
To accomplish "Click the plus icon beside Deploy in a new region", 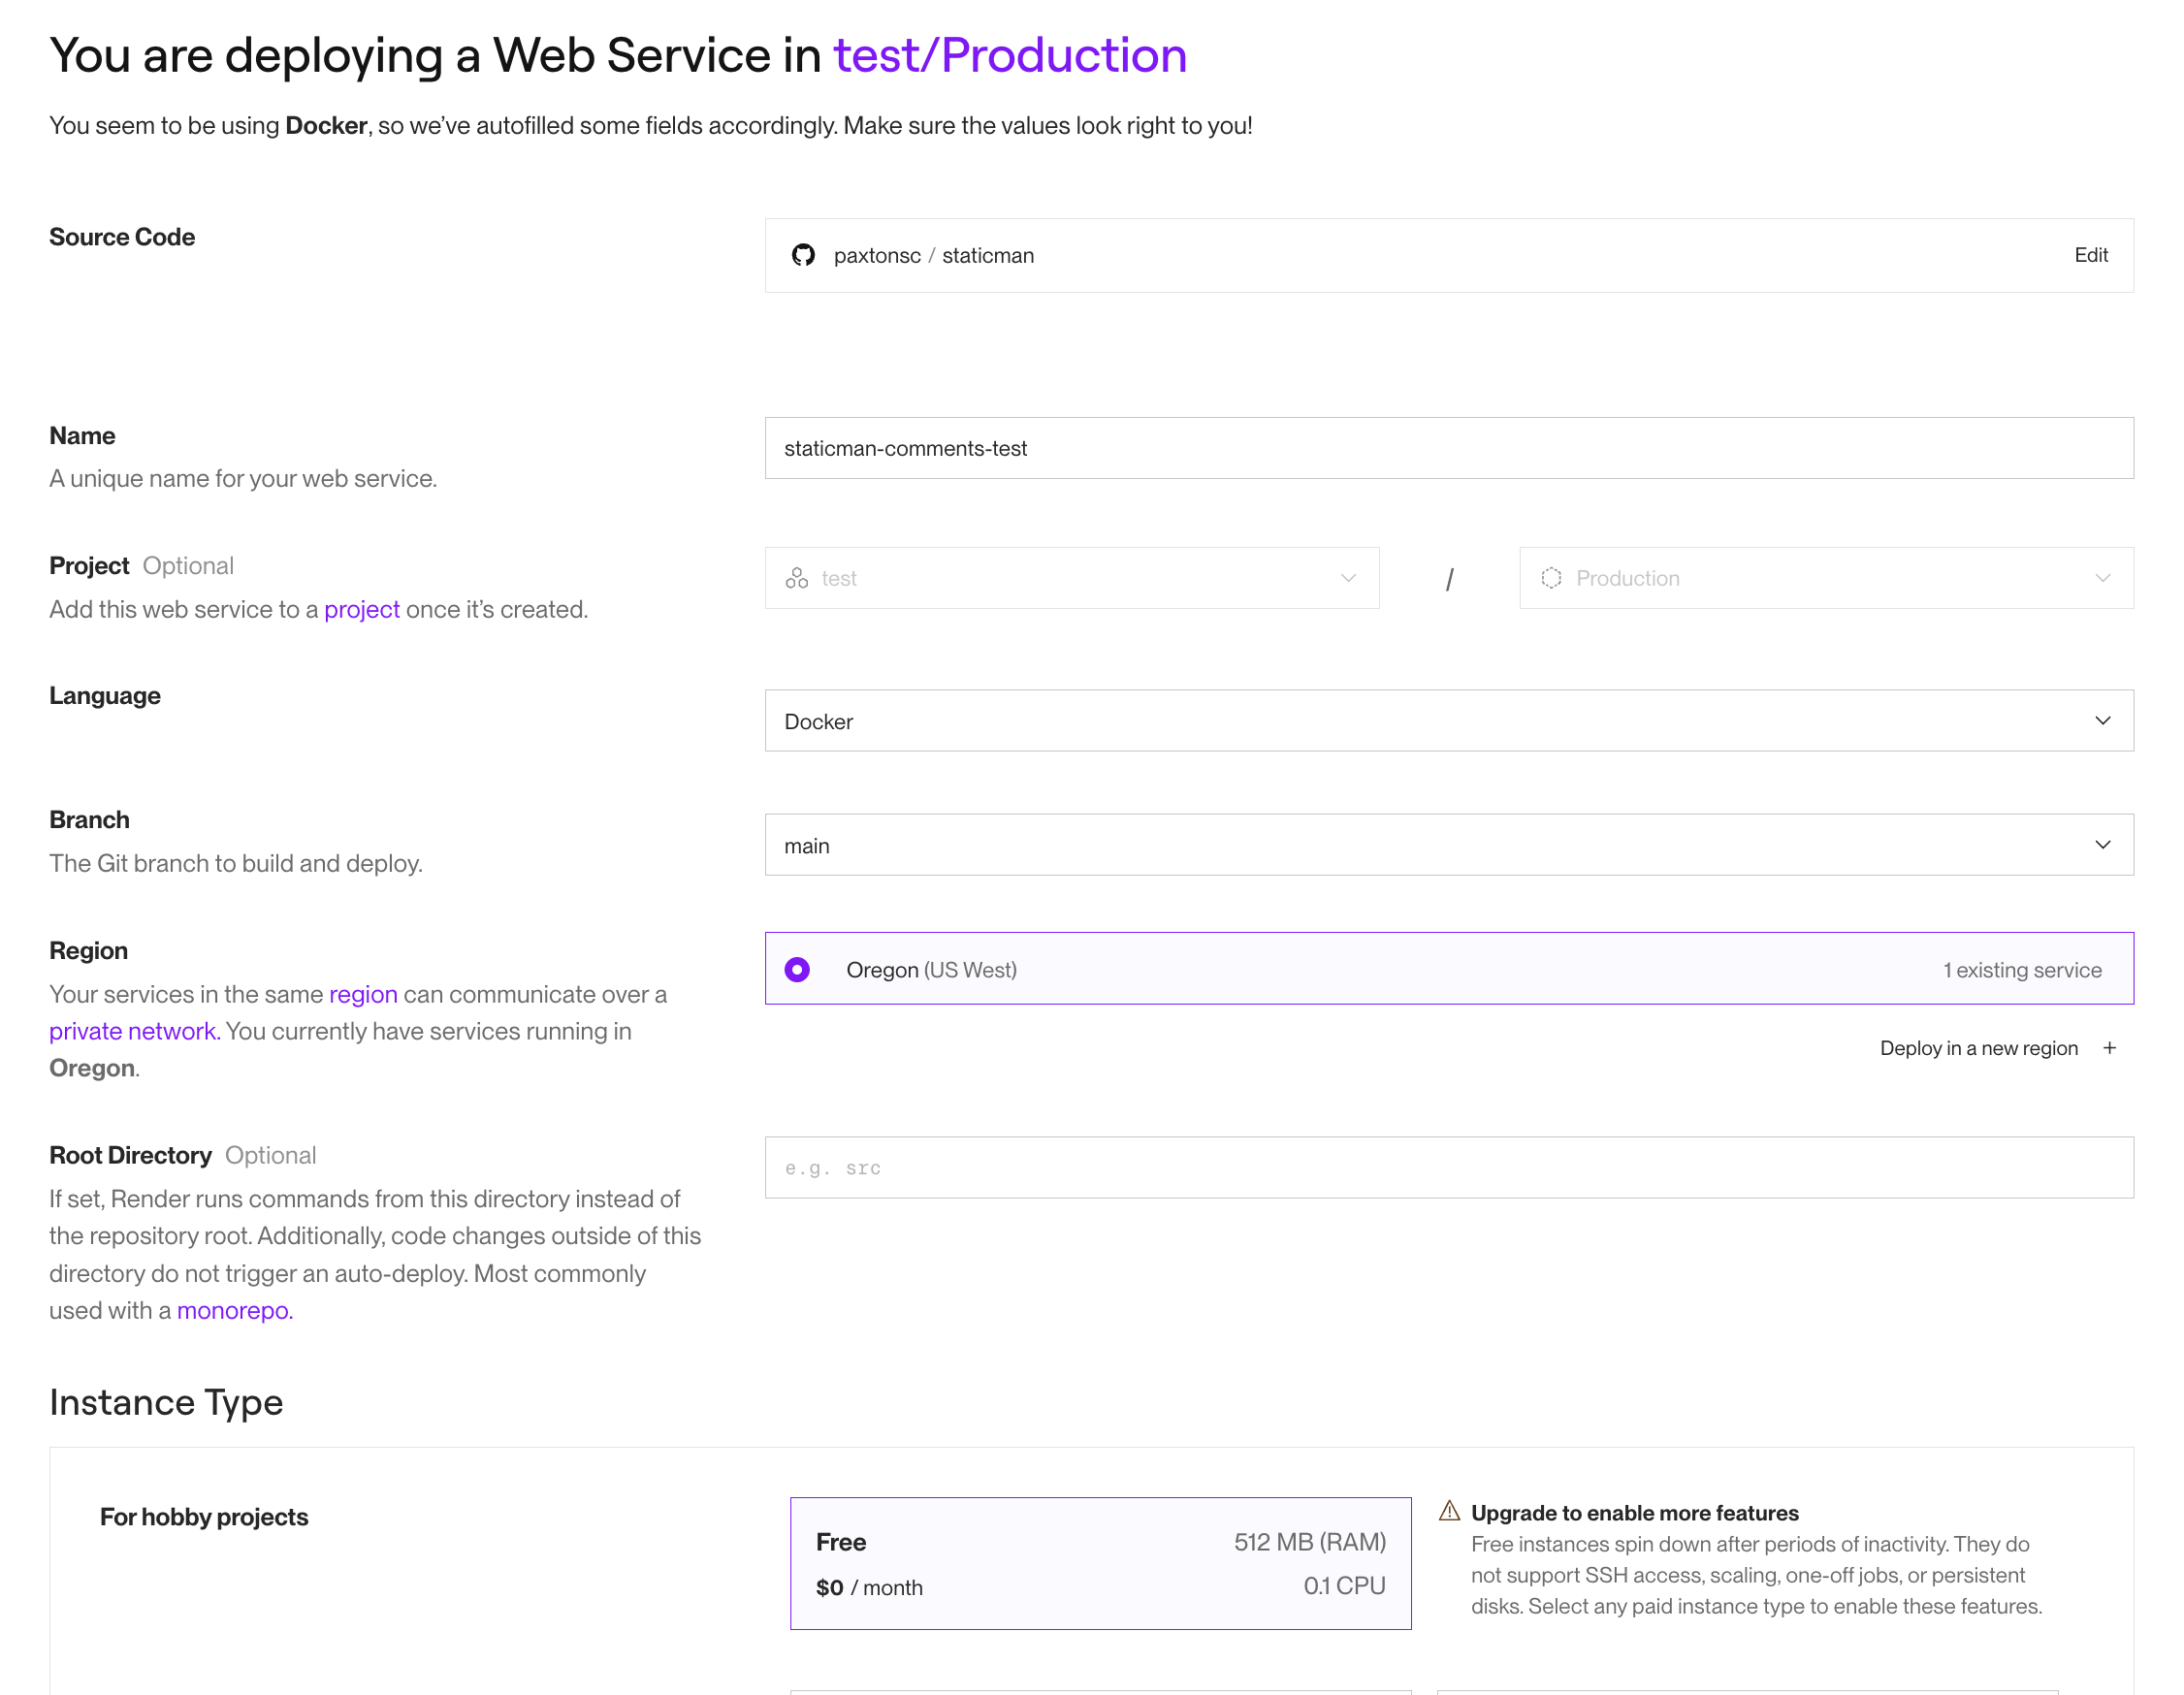I will (x=2110, y=1048).
